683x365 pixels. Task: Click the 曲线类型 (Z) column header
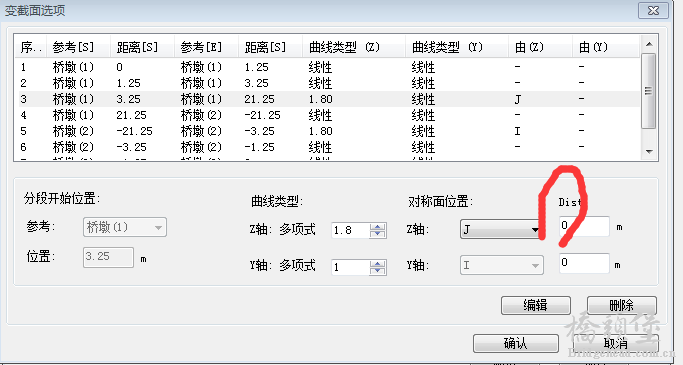click(x=354, y=47)
